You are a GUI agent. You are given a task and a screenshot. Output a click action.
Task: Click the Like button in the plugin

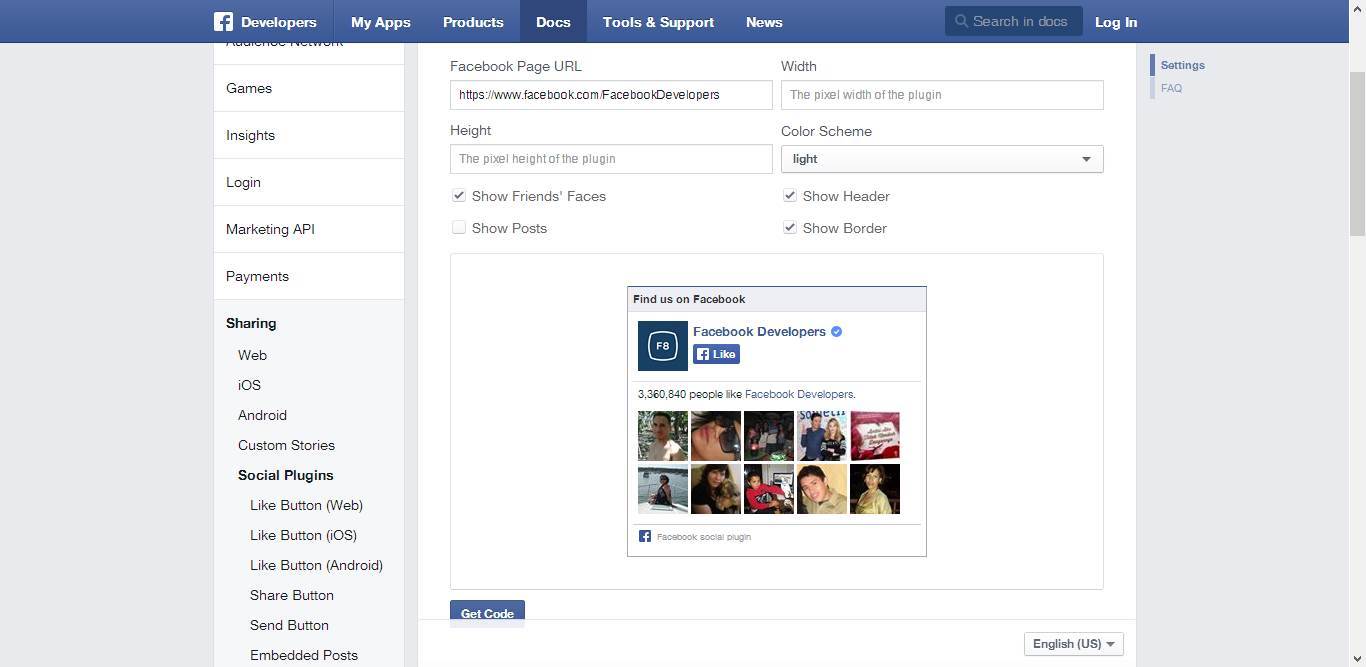click(x=716, y=354)
